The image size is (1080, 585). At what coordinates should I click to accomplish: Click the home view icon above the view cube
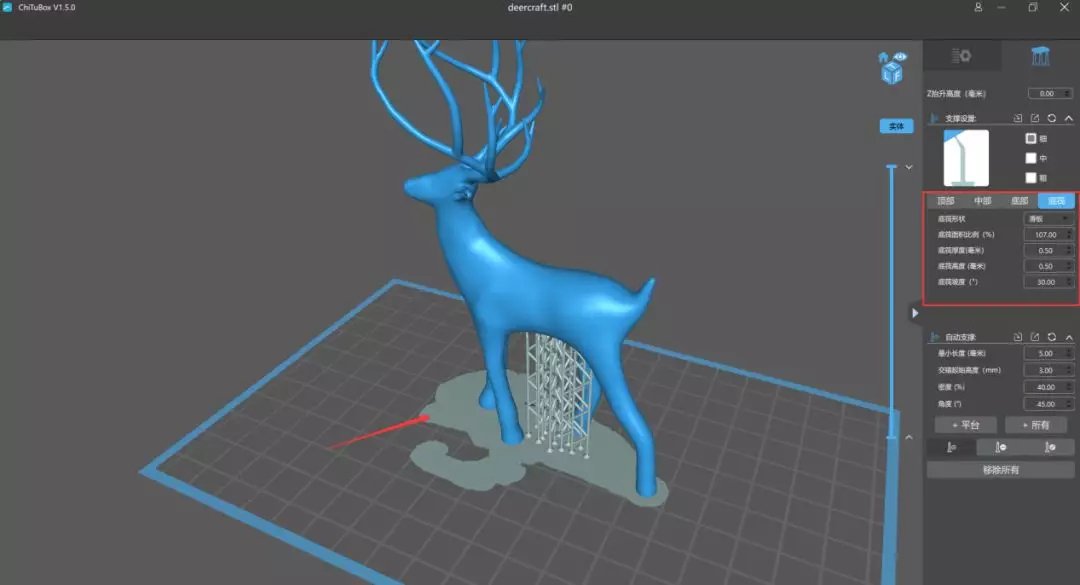[x=883, y=57]
